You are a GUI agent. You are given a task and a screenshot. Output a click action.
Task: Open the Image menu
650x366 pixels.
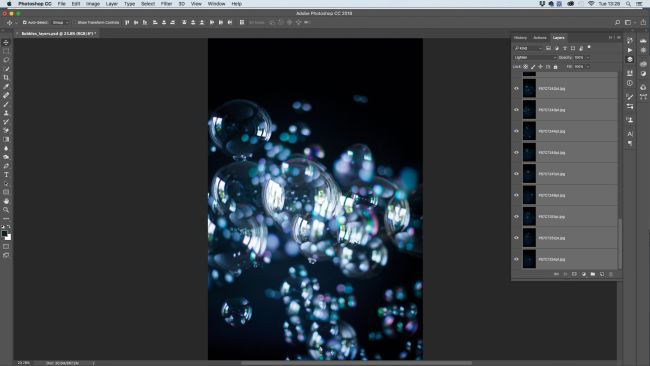[92, 4]
